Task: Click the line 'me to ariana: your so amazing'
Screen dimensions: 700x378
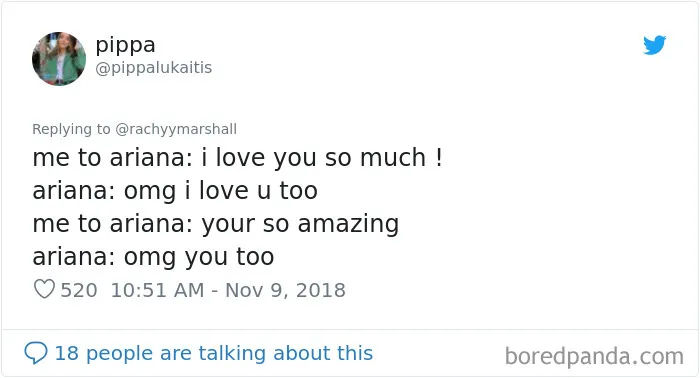Action: point(216,224)
